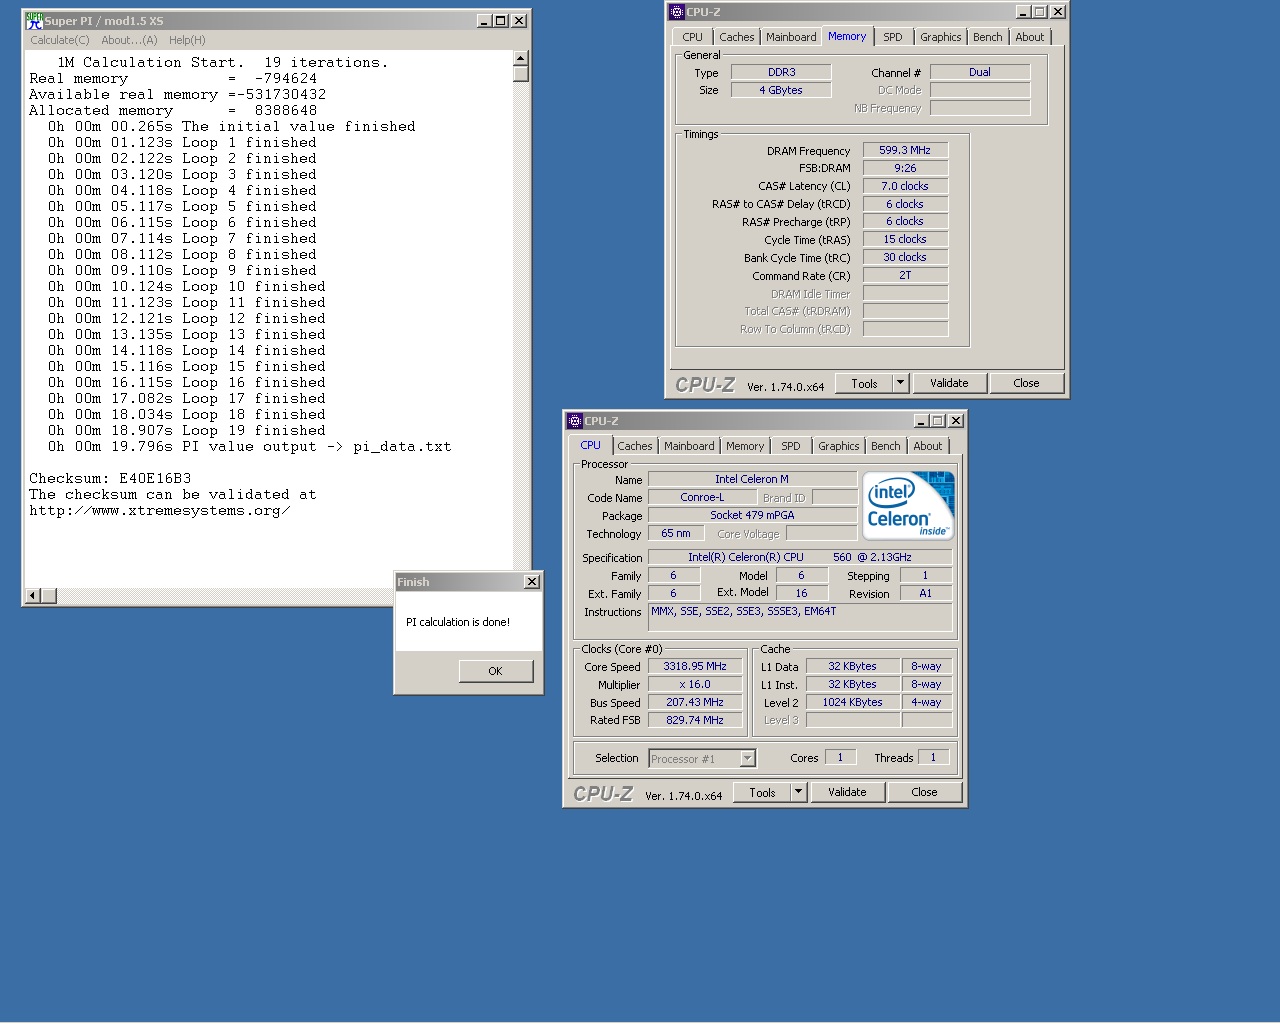Click Super PI horizontal scrollbar left arrow
The image size is (1280, 1024).
[x=33, y=596]
